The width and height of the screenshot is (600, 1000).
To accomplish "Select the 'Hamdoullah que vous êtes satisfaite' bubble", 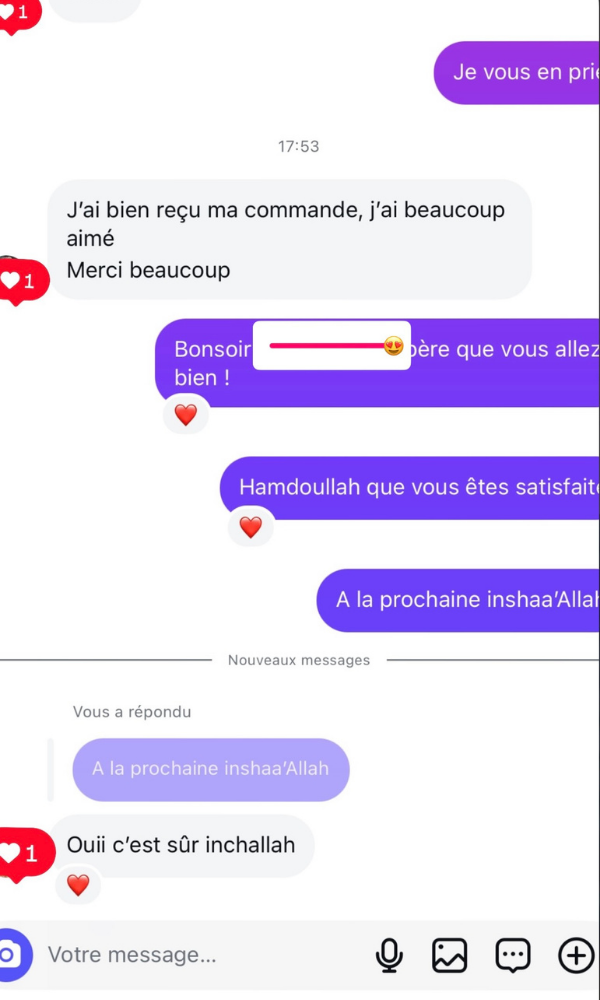I will click(x=410, y=488).
